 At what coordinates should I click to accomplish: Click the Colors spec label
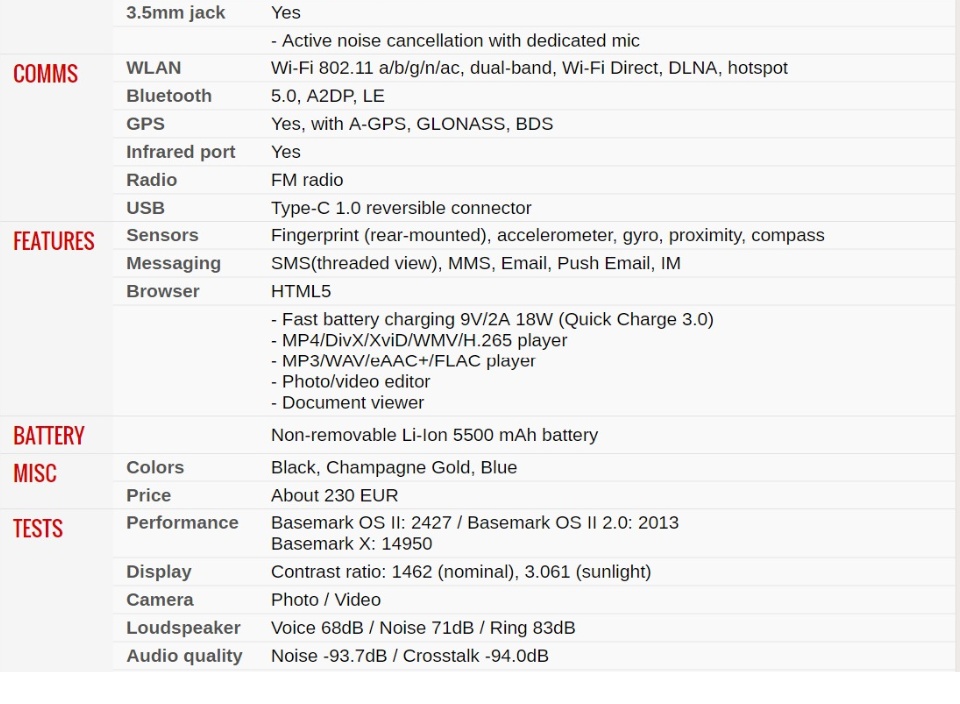pos(155,467)
